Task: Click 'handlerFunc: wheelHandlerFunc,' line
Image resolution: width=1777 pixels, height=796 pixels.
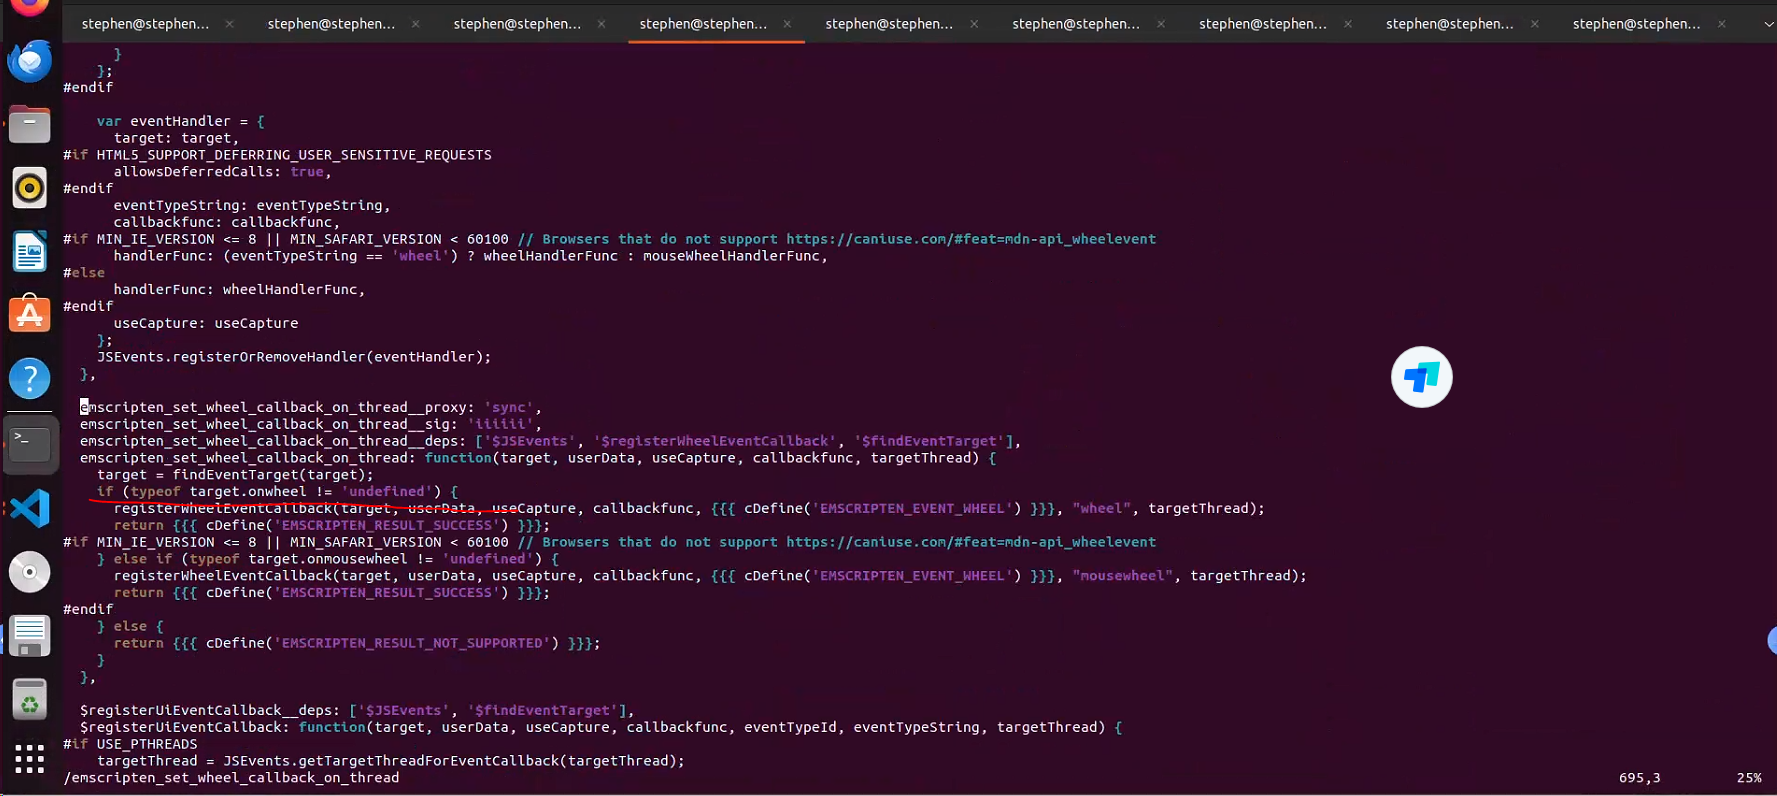Action: (240, 289)
